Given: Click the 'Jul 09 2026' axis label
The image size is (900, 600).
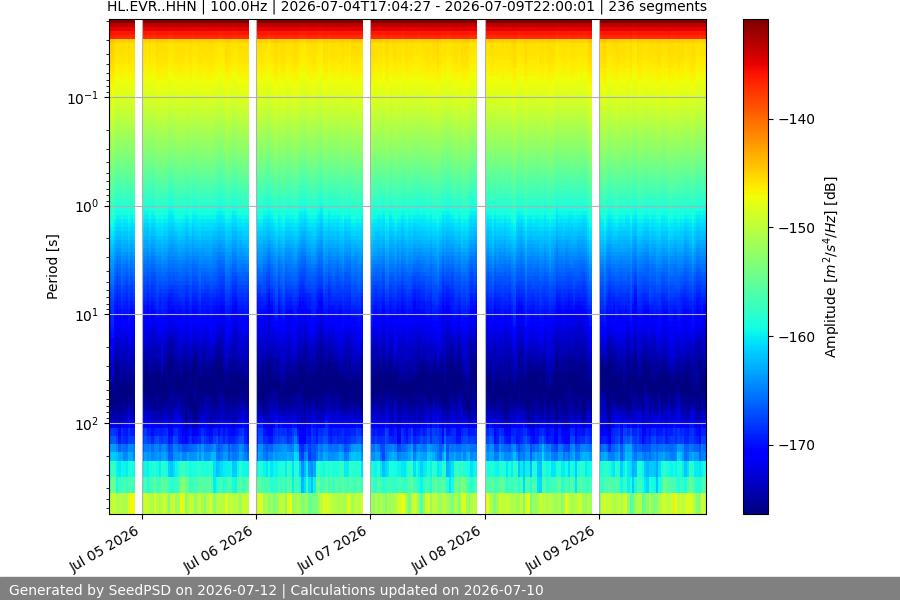Looking at the screenshot, I should 560,549.
